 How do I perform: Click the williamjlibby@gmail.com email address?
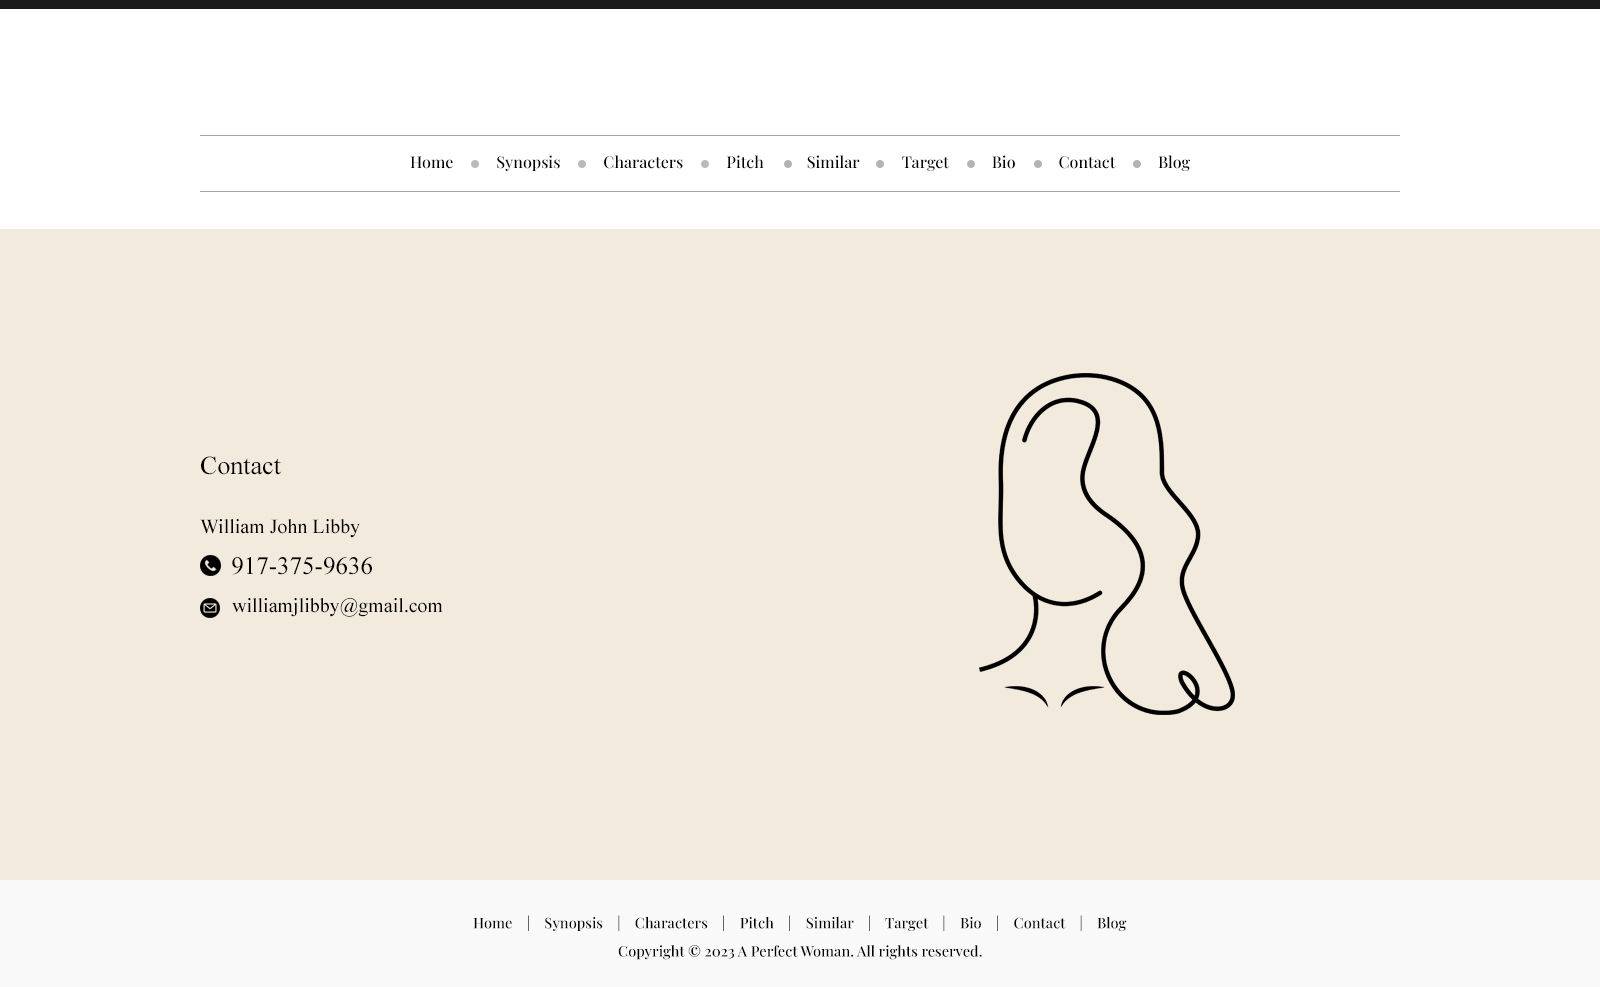pyautogui.click(x=336, y=606)
